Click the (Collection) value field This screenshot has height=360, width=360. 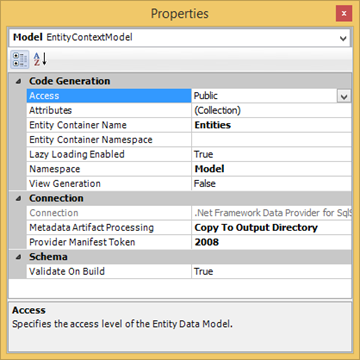[x=271, y=110]
